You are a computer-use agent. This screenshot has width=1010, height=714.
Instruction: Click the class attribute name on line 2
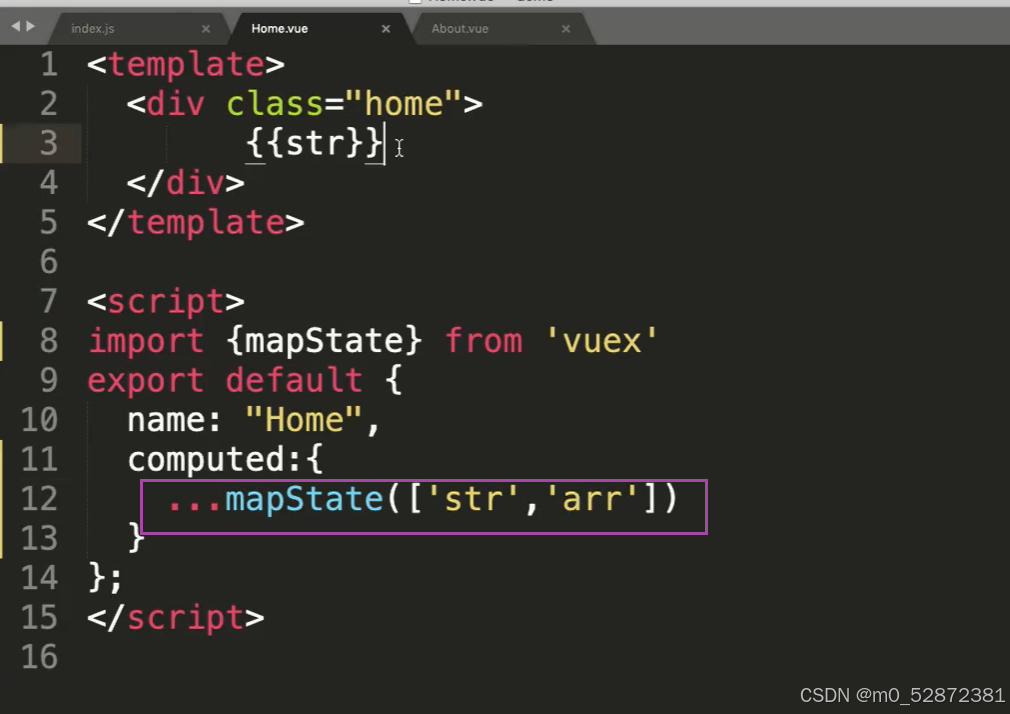275,104
